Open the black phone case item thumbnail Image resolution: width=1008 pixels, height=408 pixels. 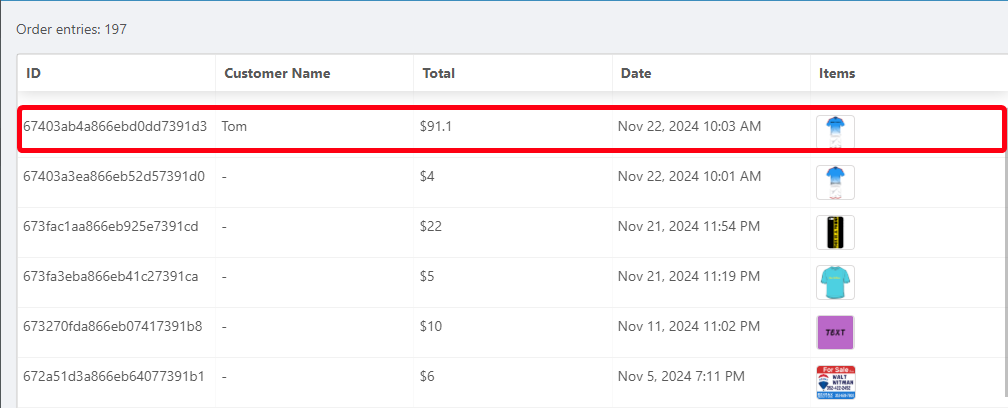pyautogui.click(x=835, y=232)
